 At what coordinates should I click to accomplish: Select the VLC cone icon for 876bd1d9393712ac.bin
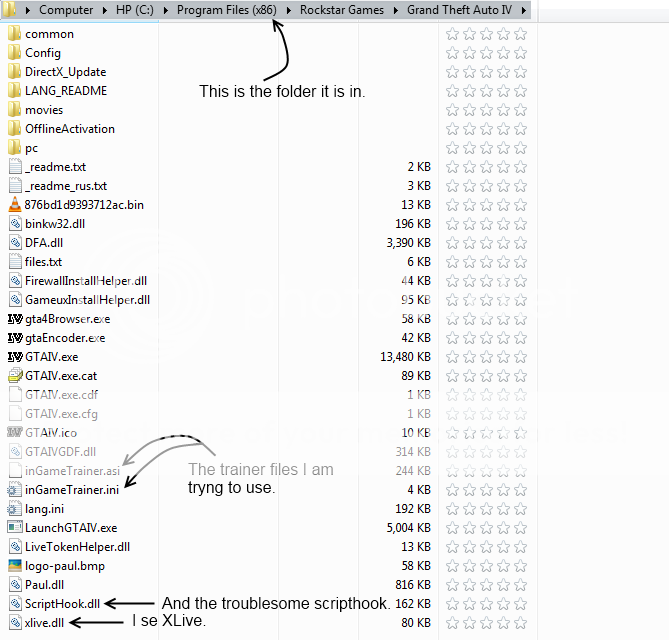coord(14,205)
